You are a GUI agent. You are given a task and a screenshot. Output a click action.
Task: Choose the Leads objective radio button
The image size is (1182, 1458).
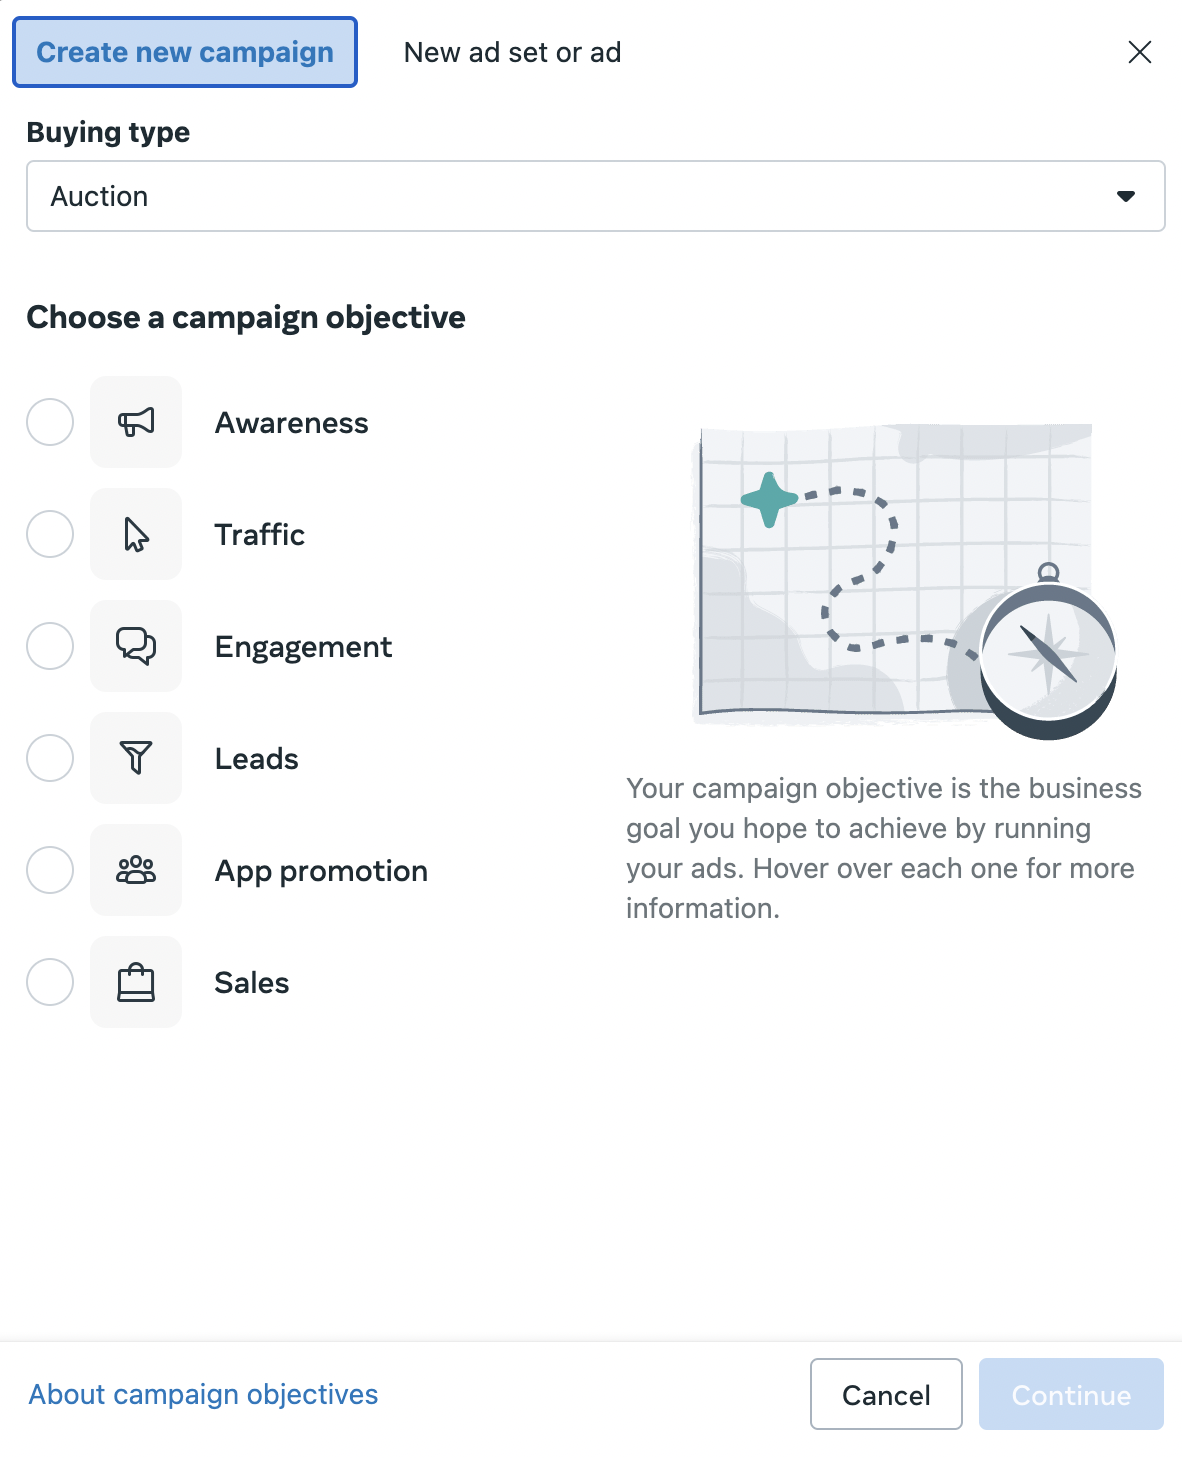[x=50, y=758]
